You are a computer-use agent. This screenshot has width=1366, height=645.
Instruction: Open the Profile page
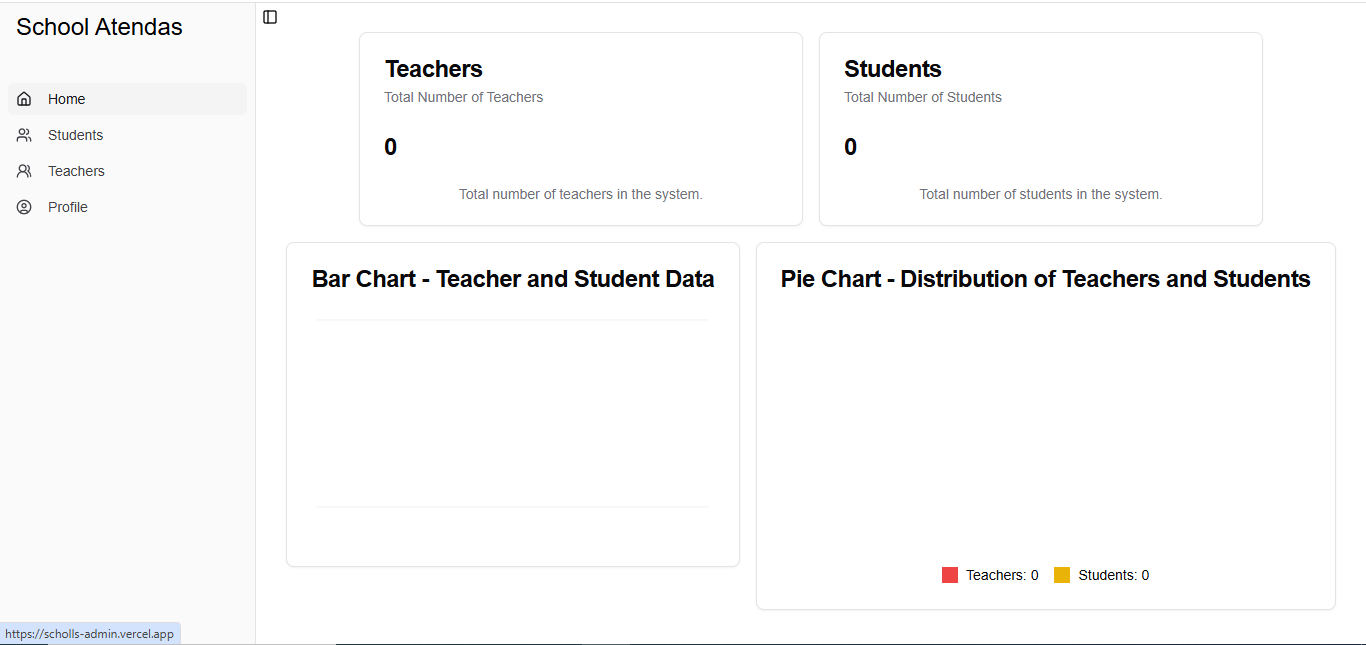click(67, 206)
